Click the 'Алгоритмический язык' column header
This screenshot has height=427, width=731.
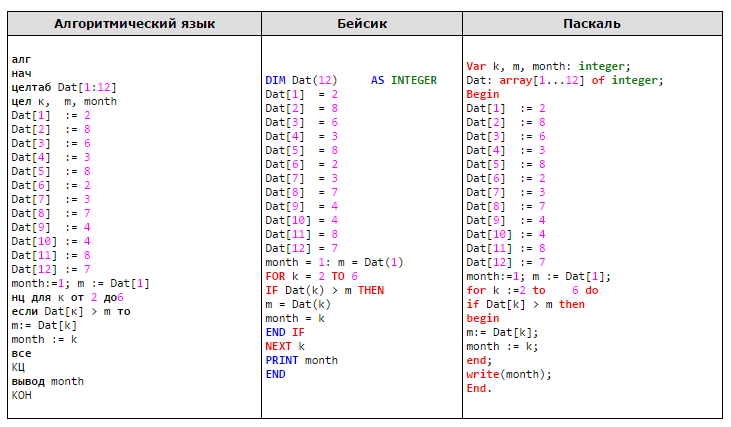pyautogui.click(x=134, y=24)
